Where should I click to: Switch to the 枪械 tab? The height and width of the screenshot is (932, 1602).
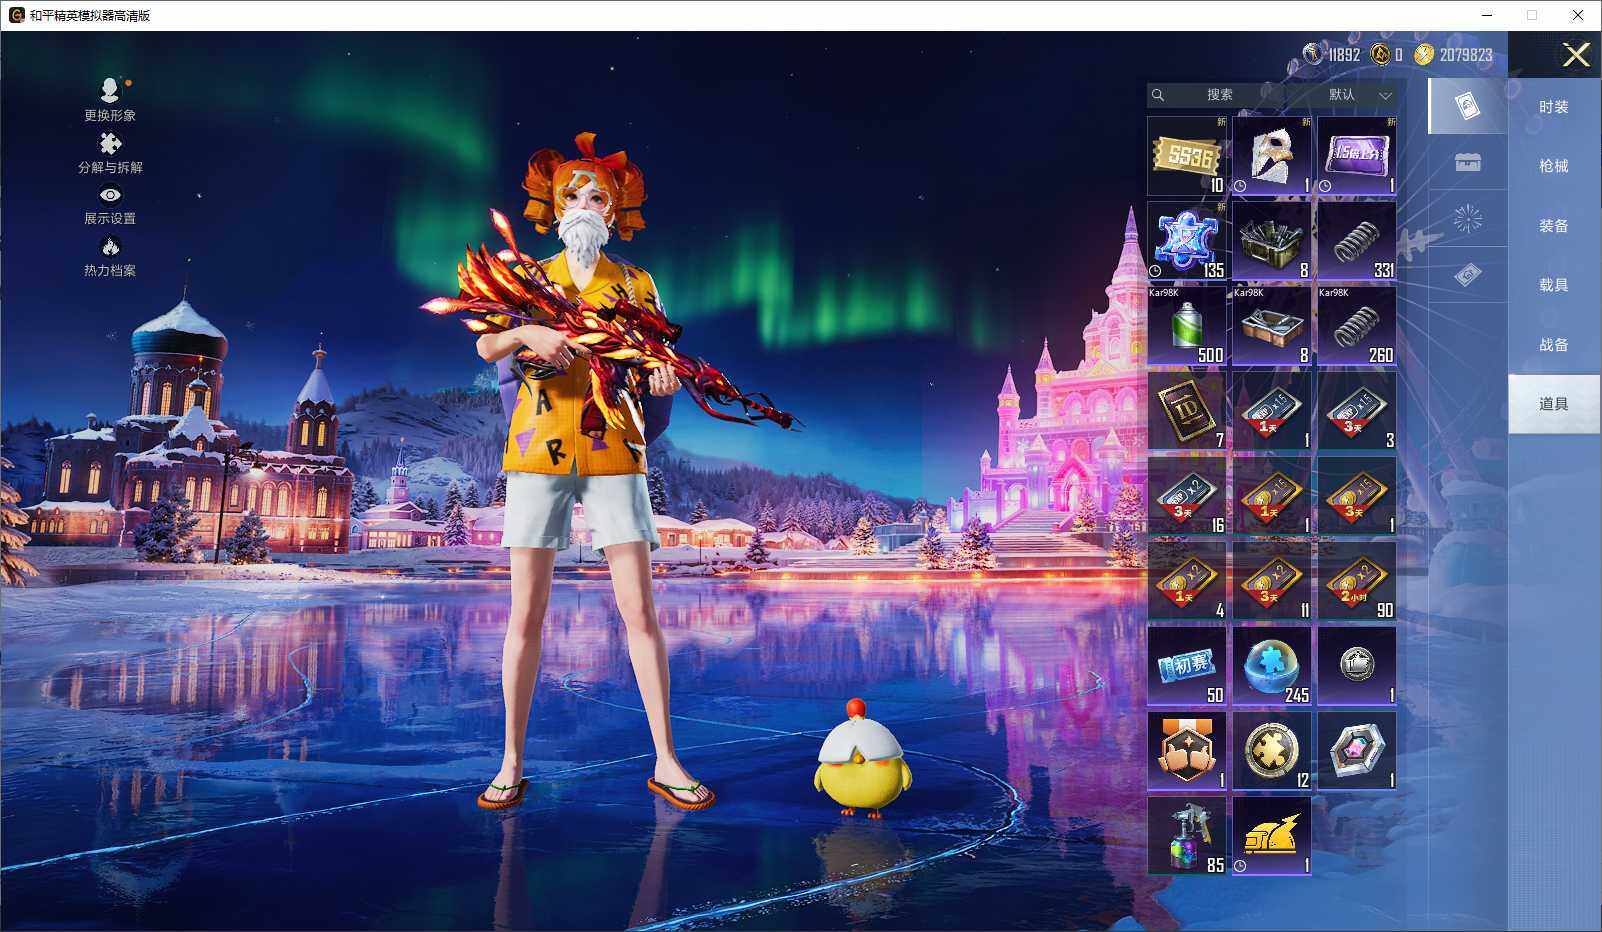[x=1553, y=166]
